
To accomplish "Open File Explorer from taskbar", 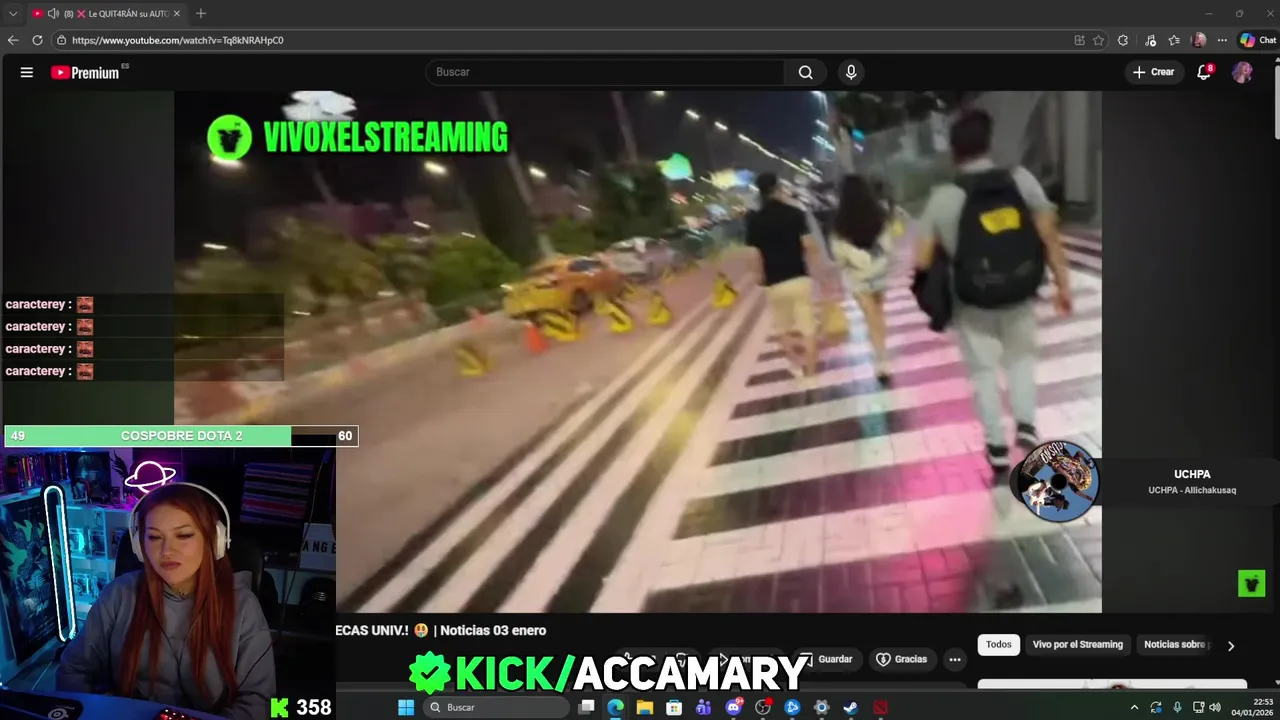I will point(645,707).
